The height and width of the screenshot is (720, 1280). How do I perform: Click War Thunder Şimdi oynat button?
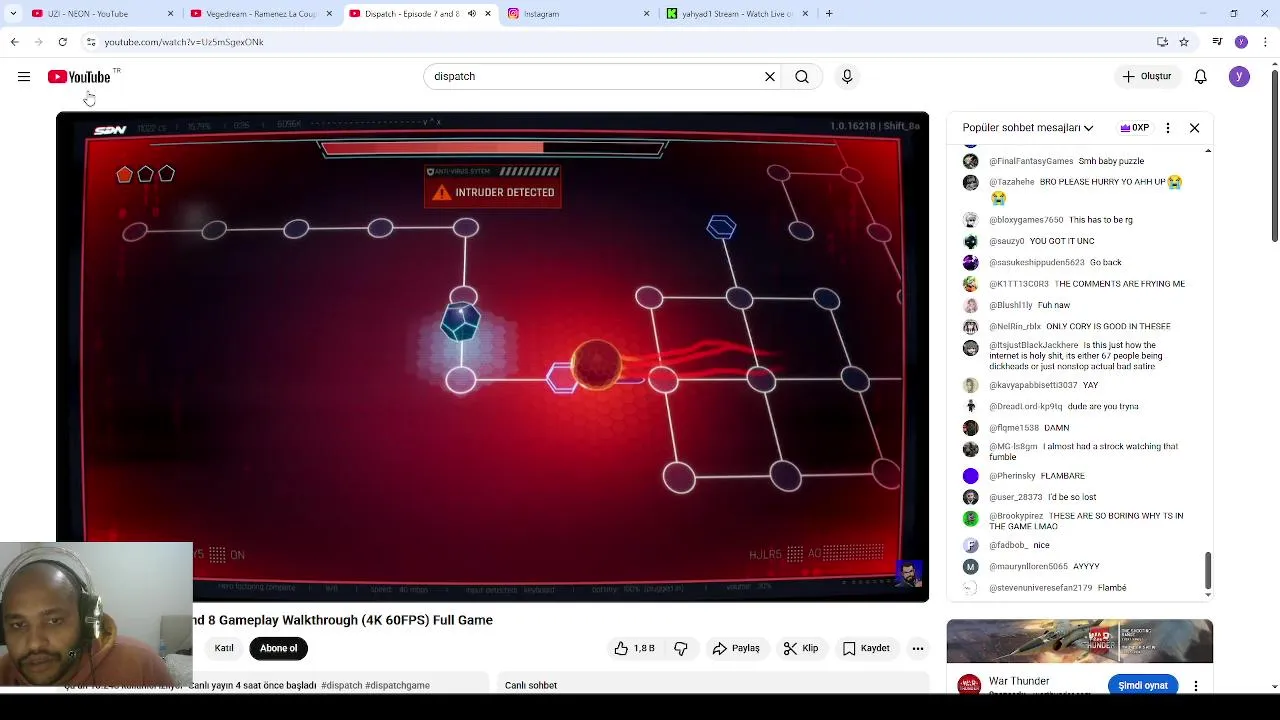coord(1143,685)
